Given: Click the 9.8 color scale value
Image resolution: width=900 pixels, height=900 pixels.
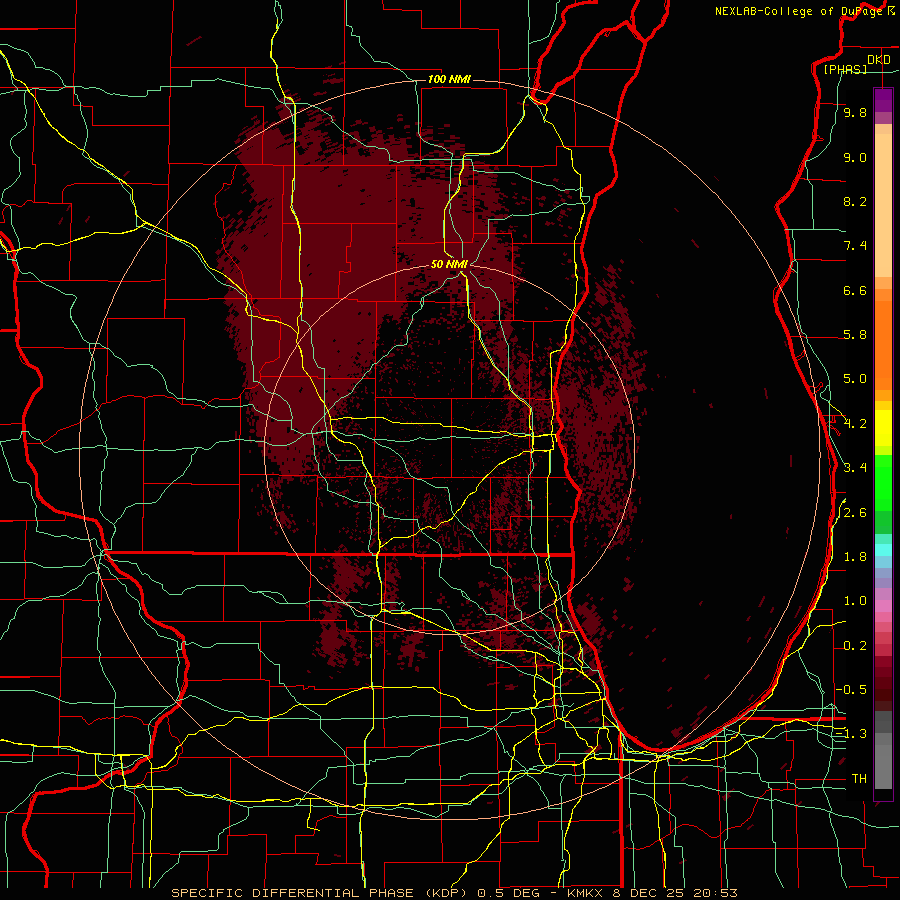Looking at the screenshot, I should (x=855, y=112).
